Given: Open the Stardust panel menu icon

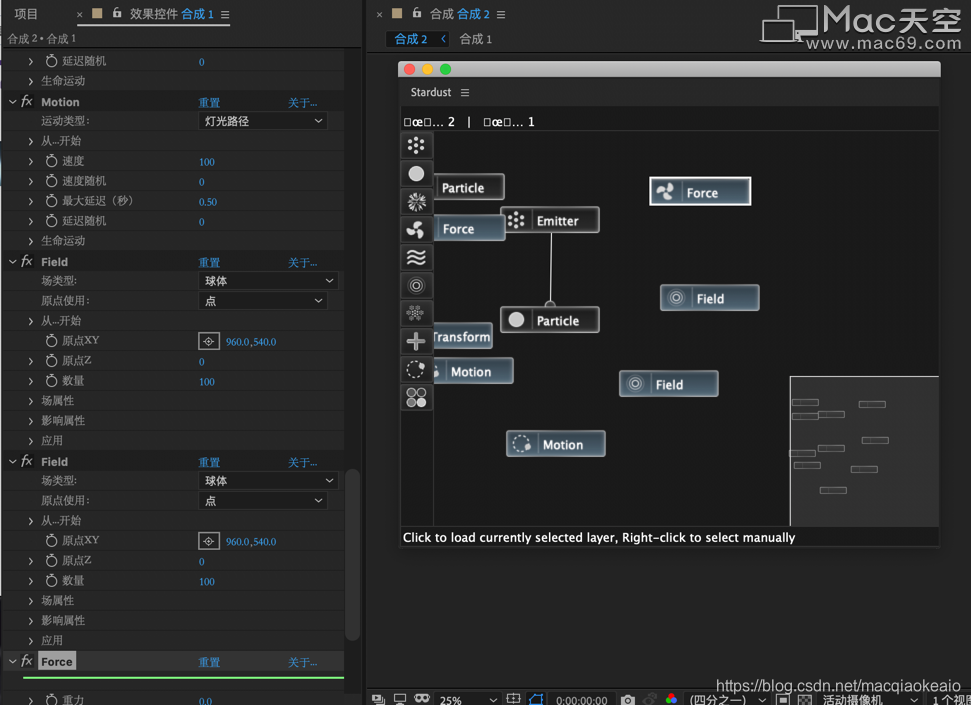Looking at the screenshot, I should [465, 92].
